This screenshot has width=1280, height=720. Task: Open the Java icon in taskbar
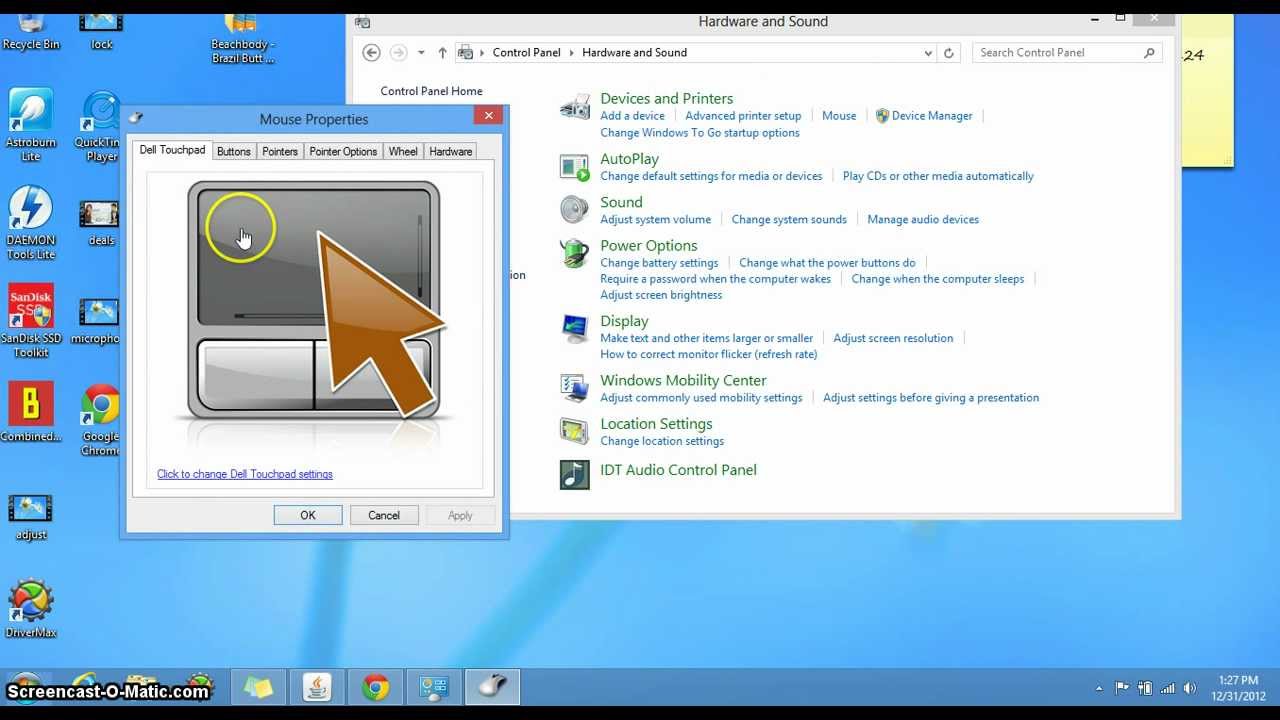(317, 687)
